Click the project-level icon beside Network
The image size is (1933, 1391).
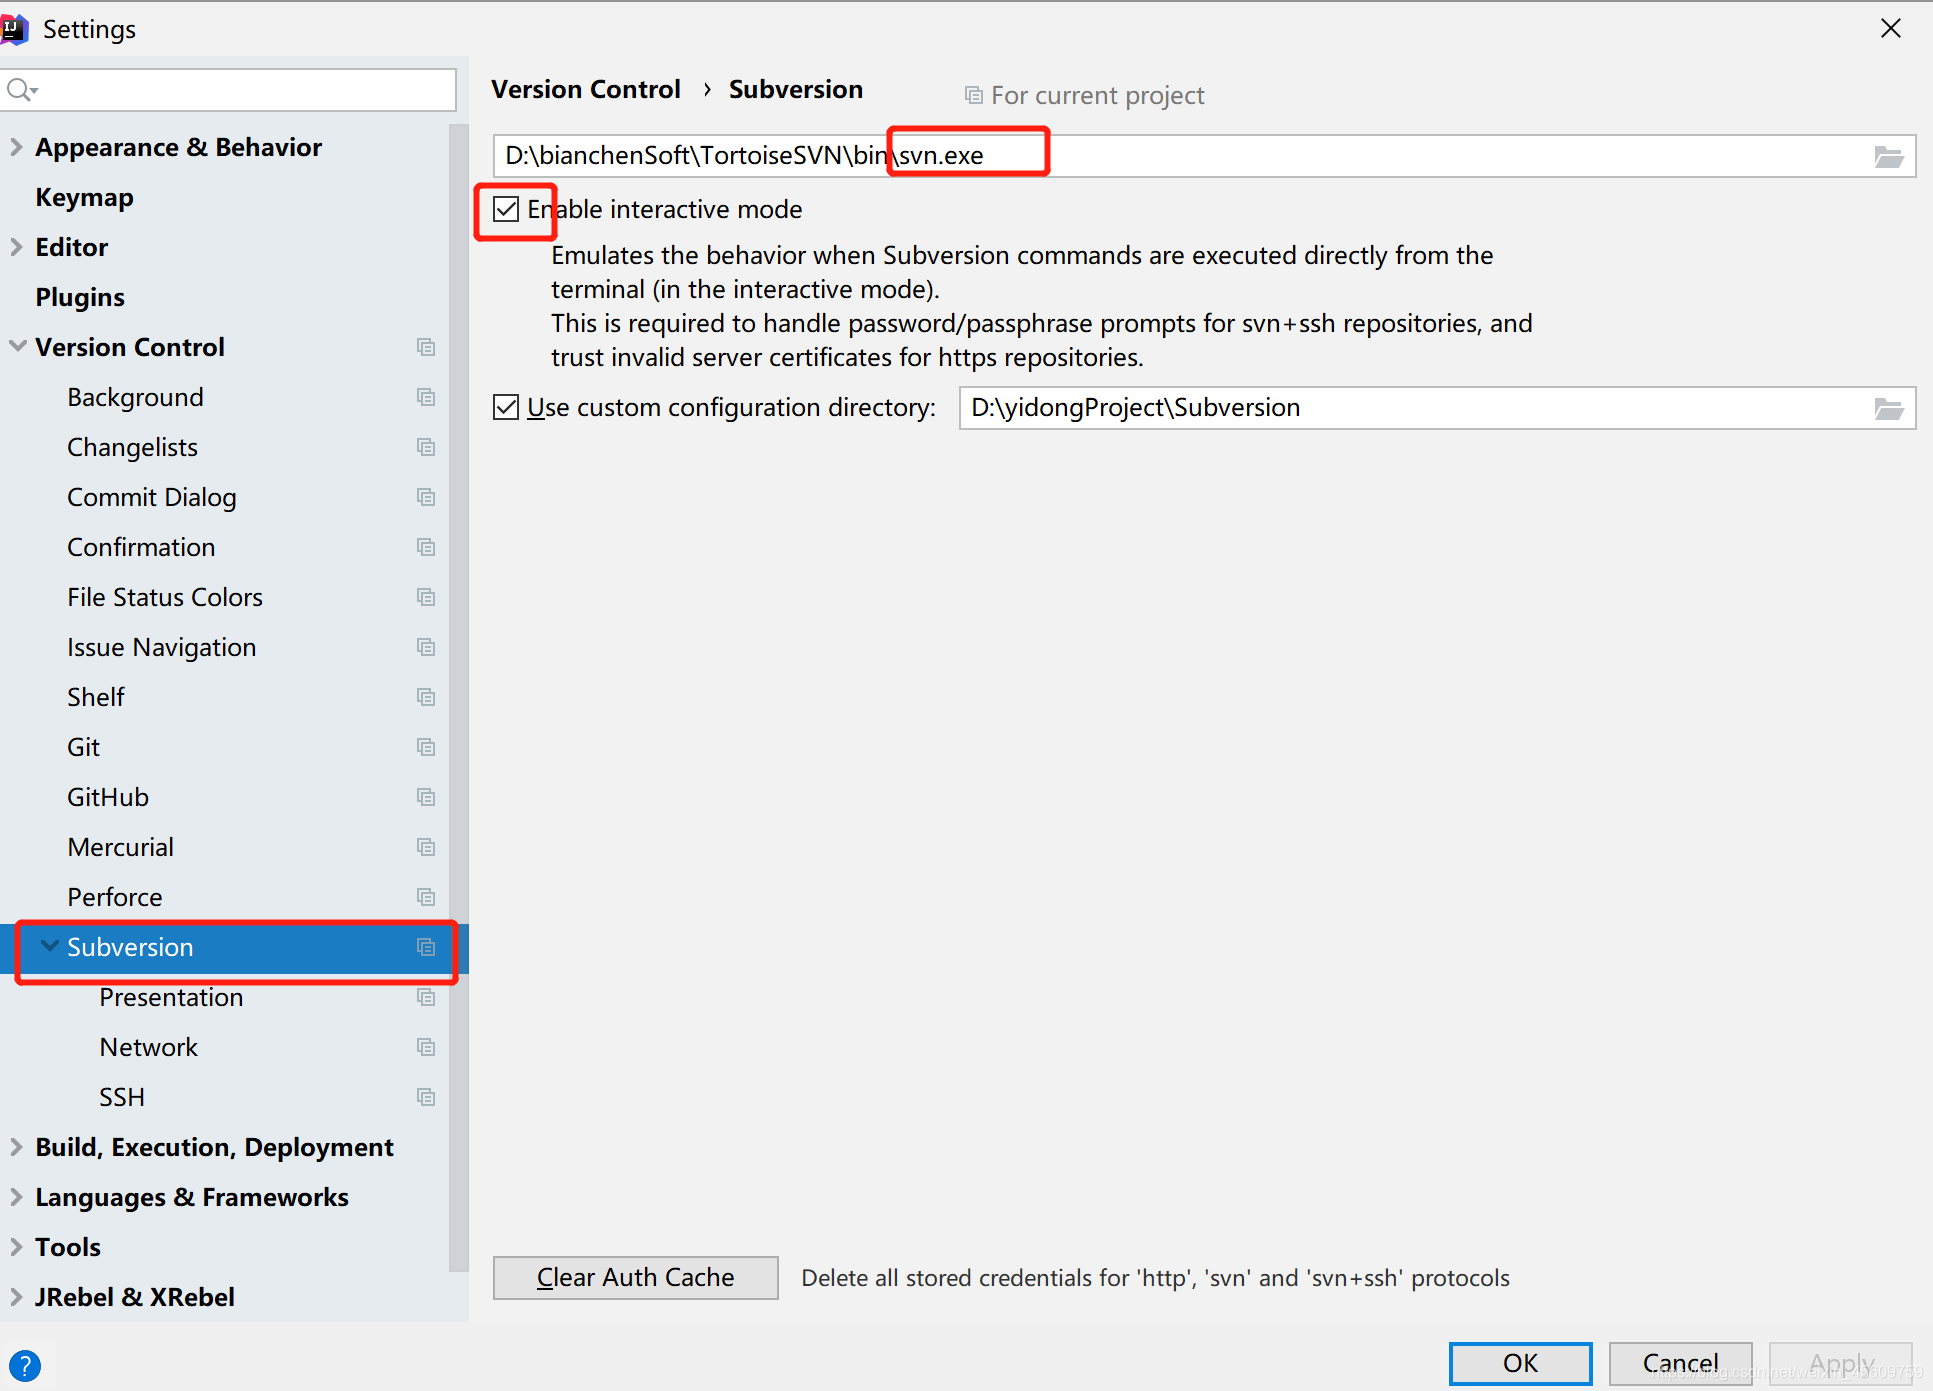click(x=426, y=1047)
